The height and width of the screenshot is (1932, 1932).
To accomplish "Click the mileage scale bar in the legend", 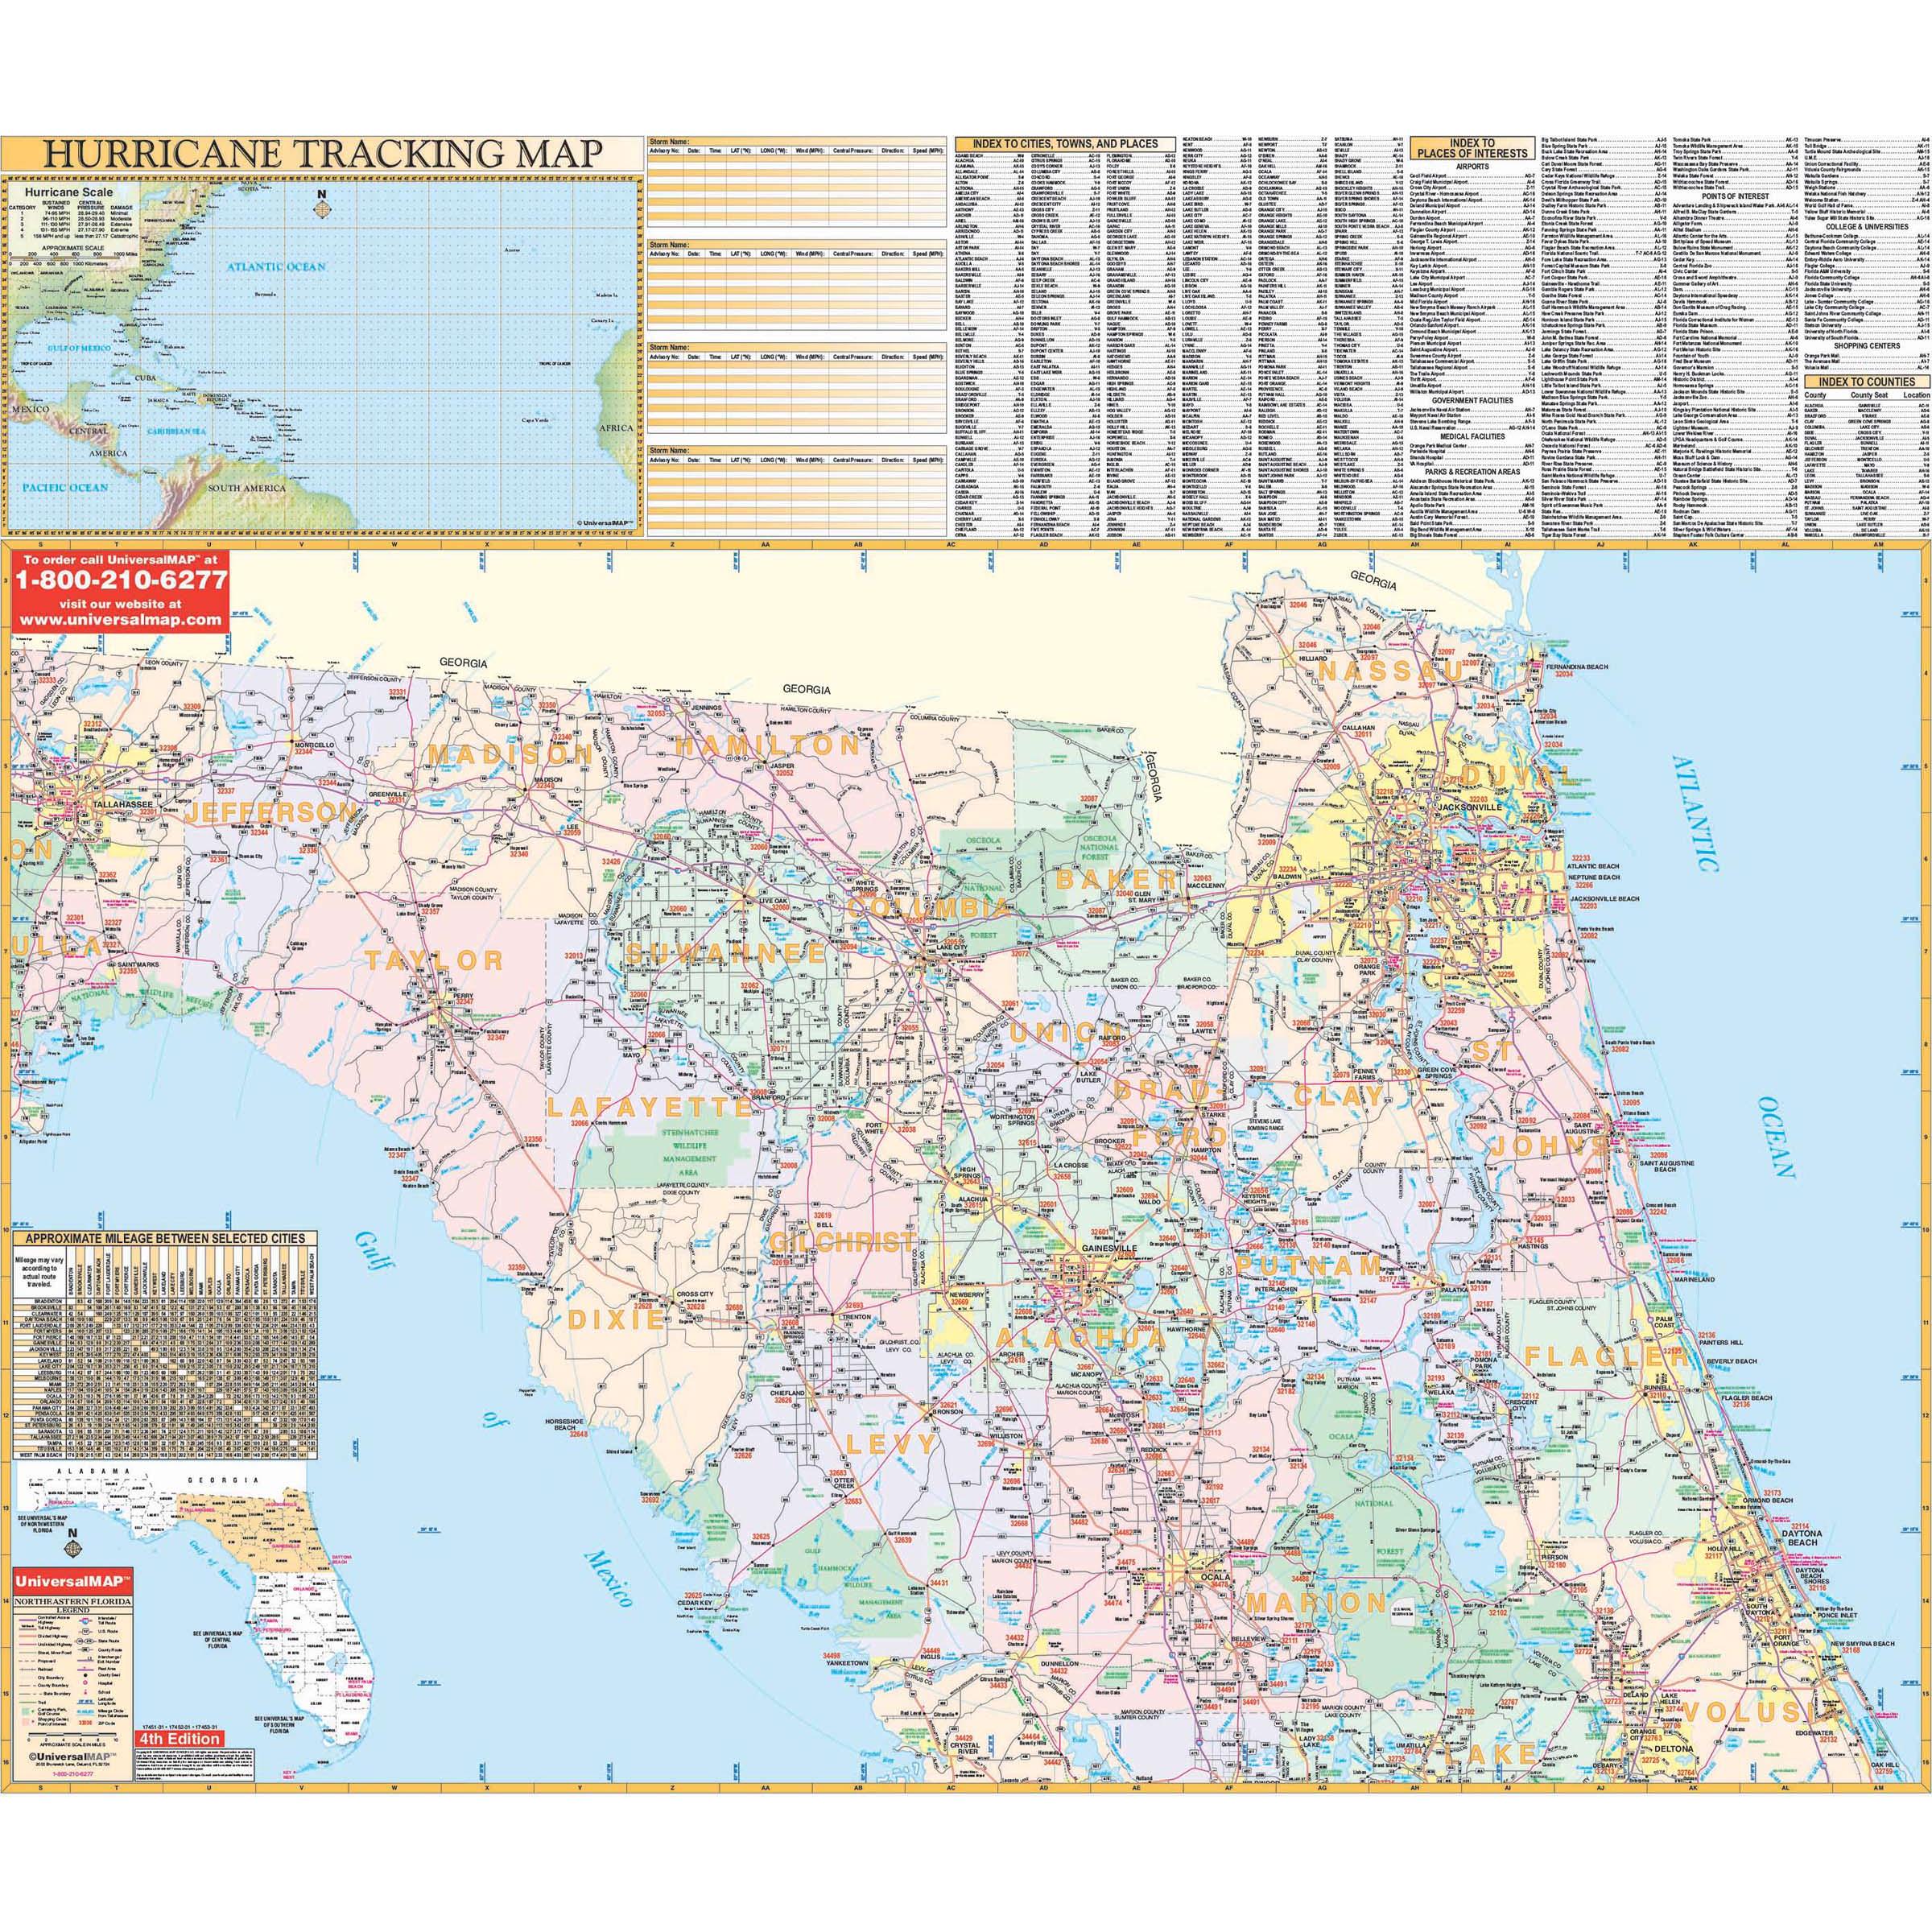I will (x=73, y=1735).
